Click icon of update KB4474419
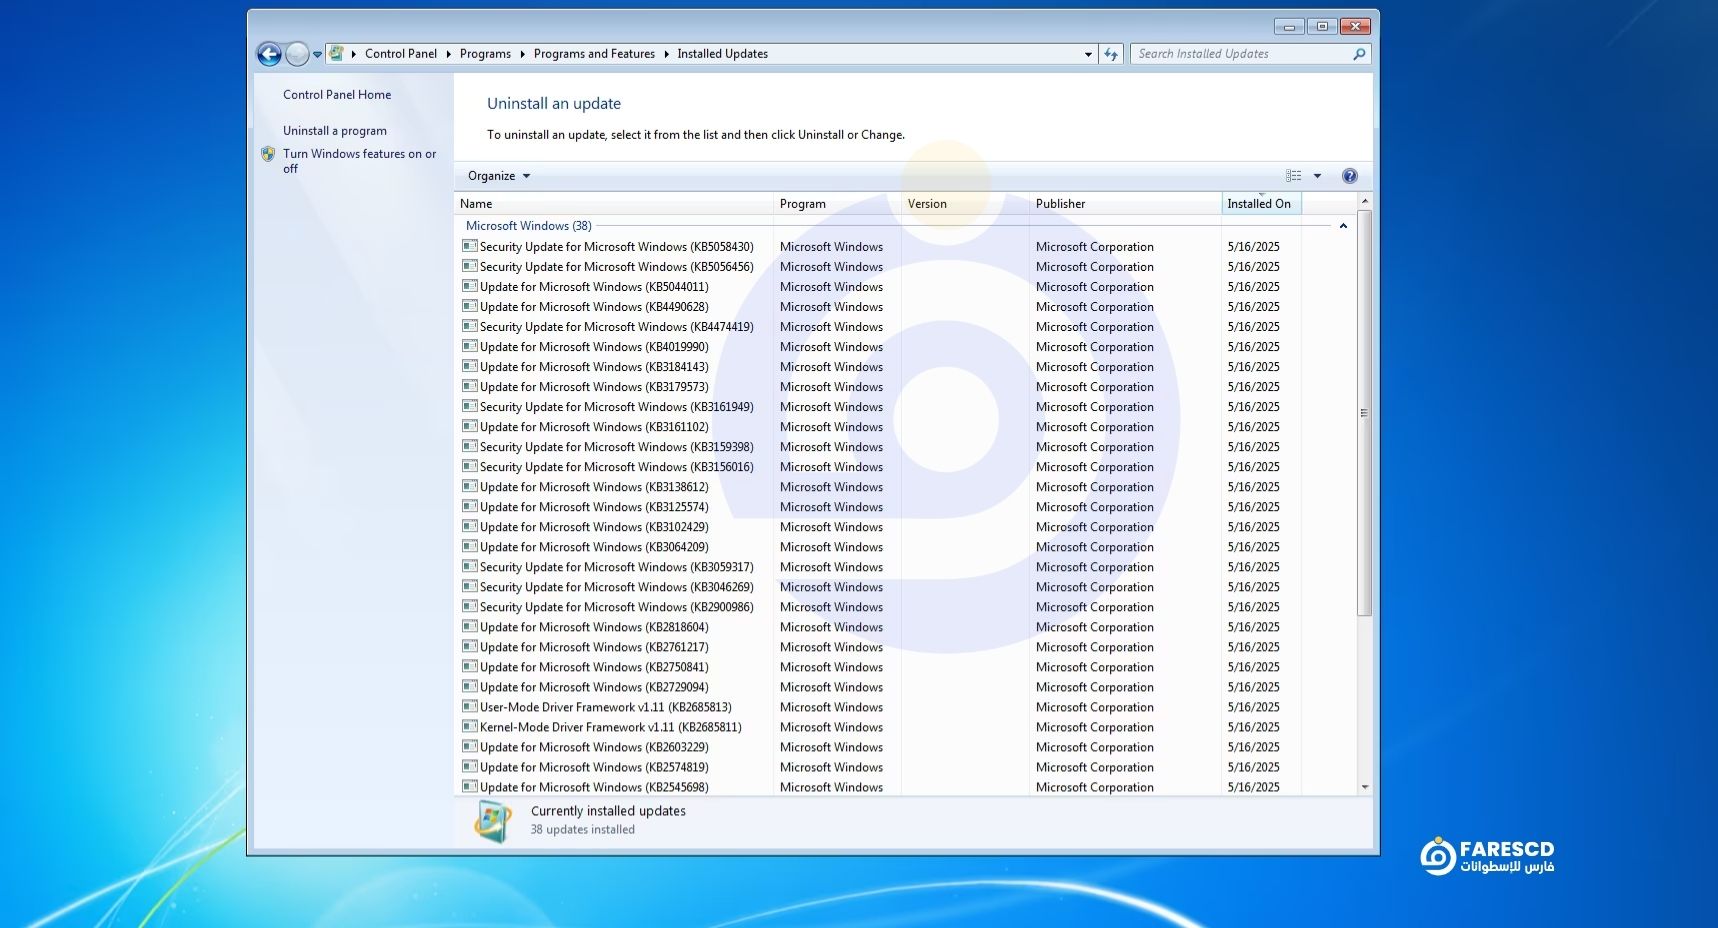The width and height of the screenshot is (1718, 928). coord(469,326)
